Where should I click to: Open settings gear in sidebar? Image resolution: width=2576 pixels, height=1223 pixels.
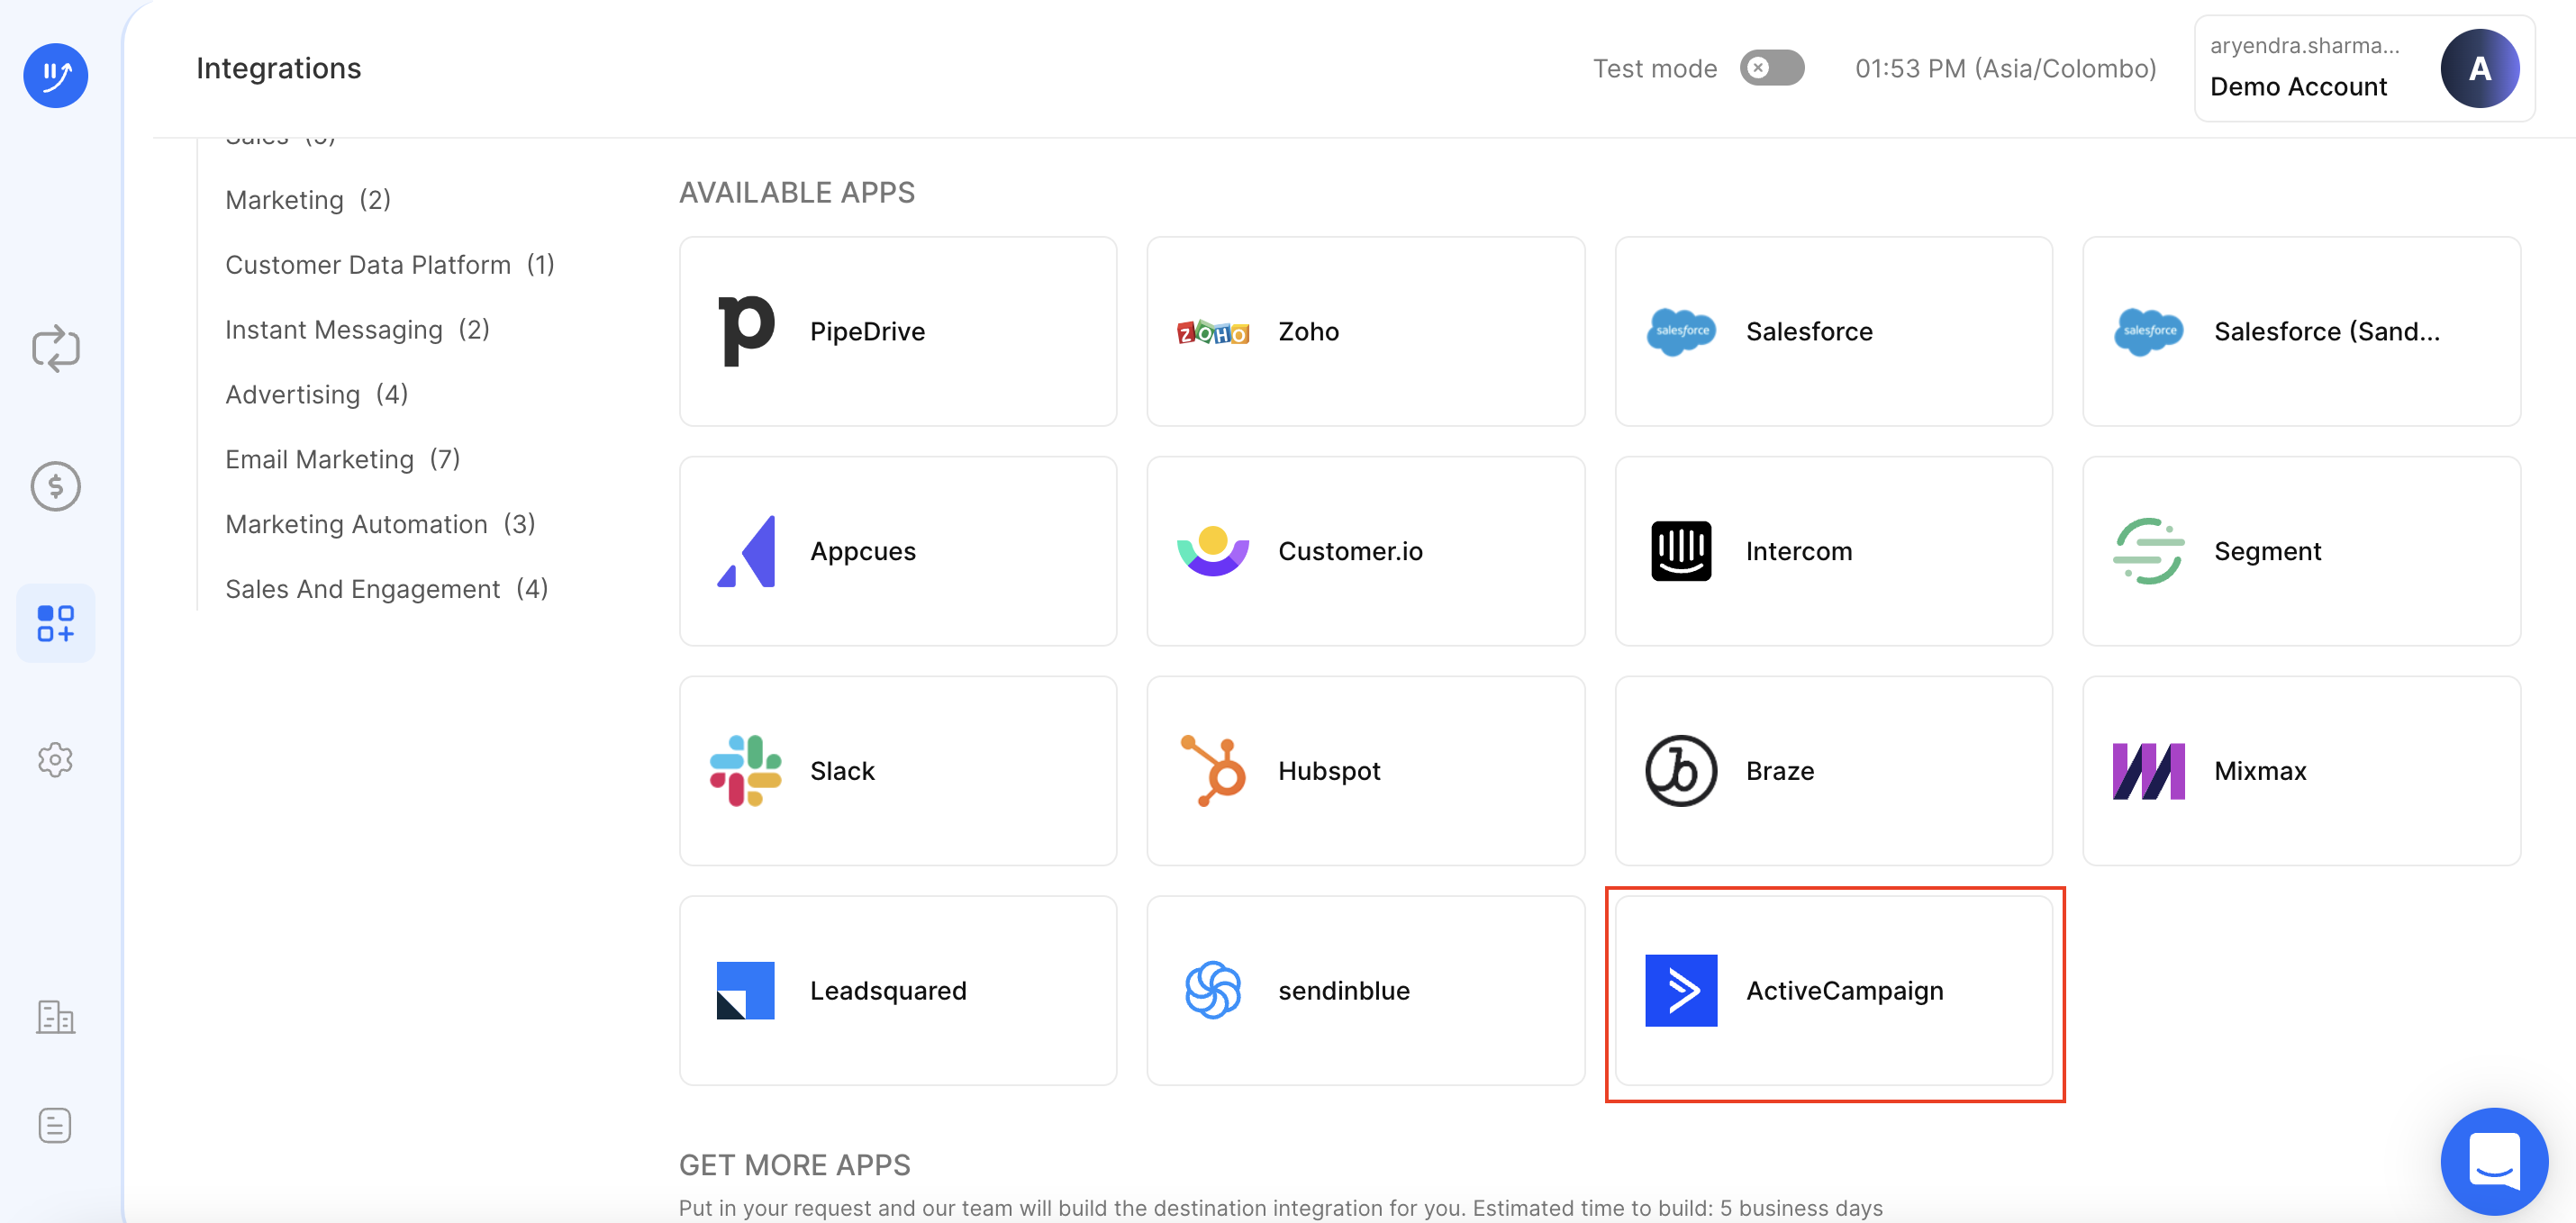55,760
